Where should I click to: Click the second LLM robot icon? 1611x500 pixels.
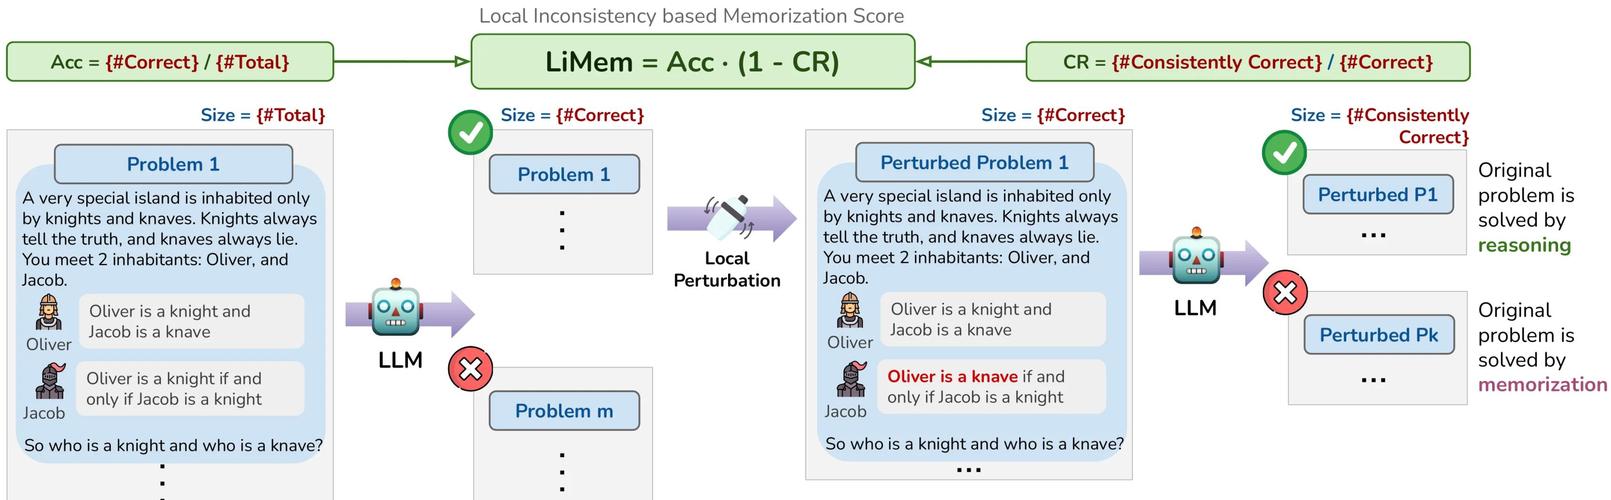coord(1195,260)
